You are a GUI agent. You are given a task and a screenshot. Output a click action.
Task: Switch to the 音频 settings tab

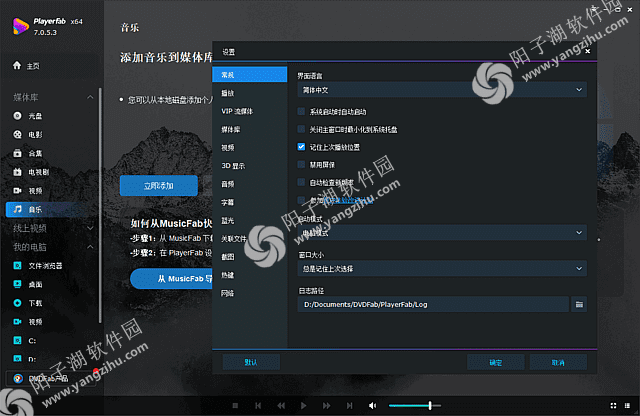[250, 184]
